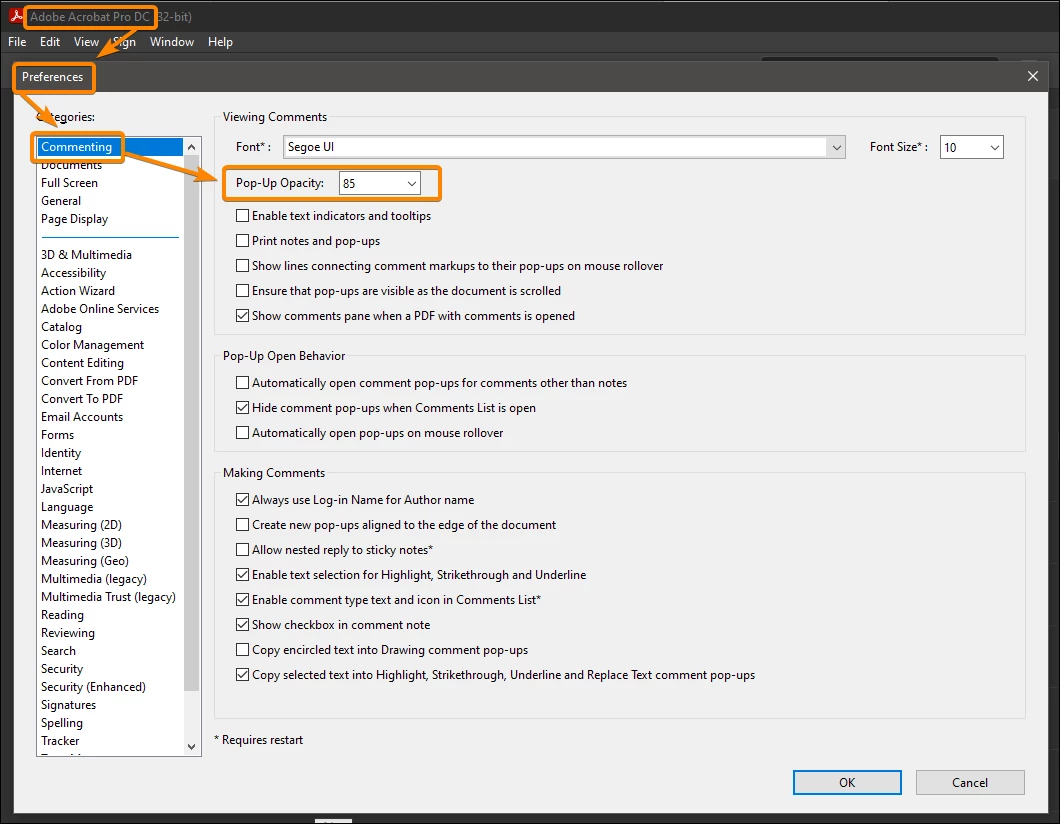Viewport: 1060px width, 824px height.
Task: Toggle Print notes and pop-ups checkbox
Action: coord(242,241)
